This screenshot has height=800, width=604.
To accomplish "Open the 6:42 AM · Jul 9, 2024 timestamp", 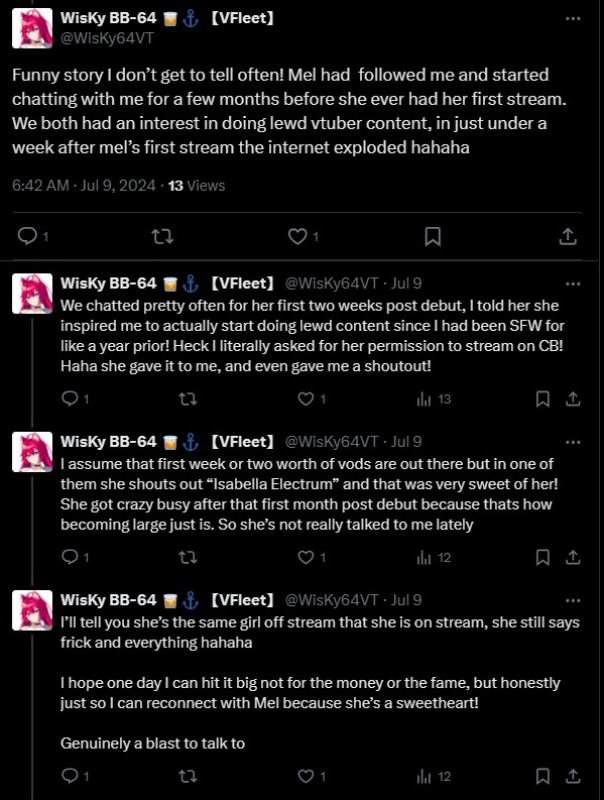I will click(84, 185).
